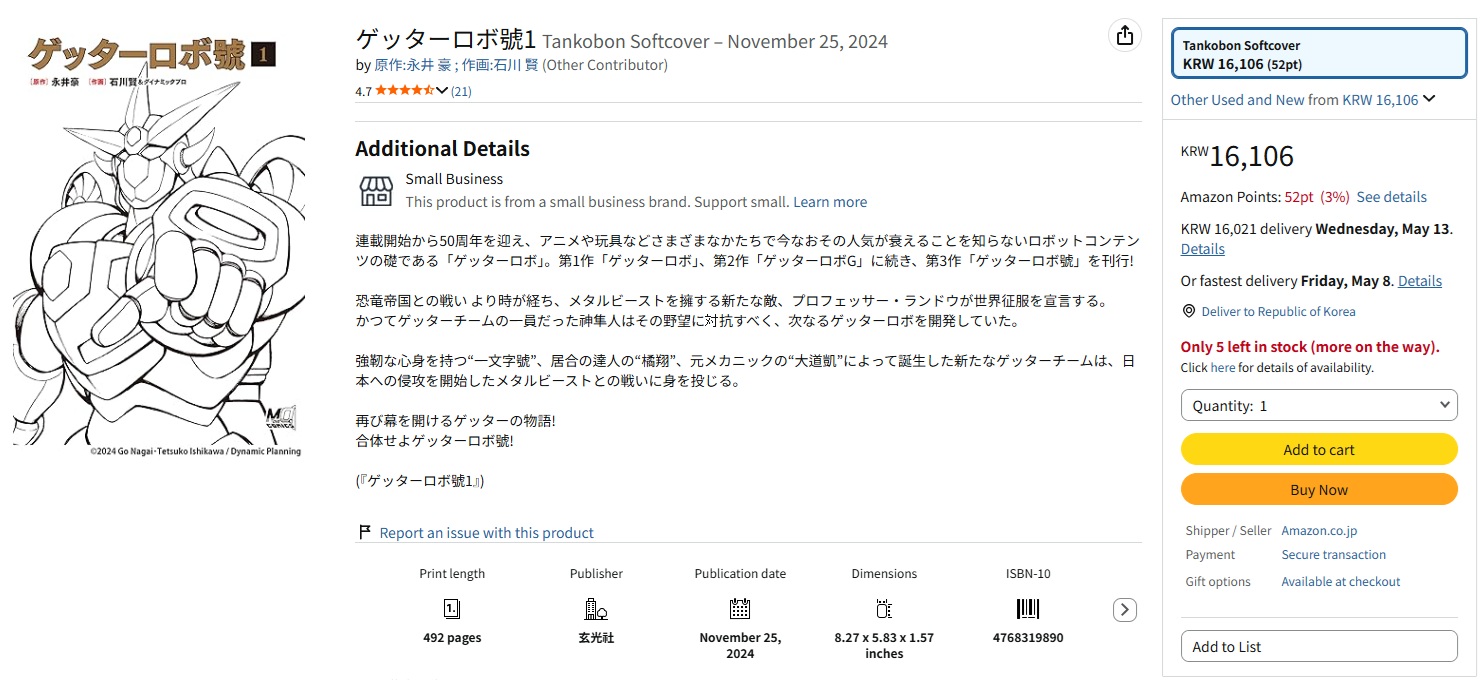Click the share icon at top right
Screen dimensions: 1483x680
[1124, 35]
